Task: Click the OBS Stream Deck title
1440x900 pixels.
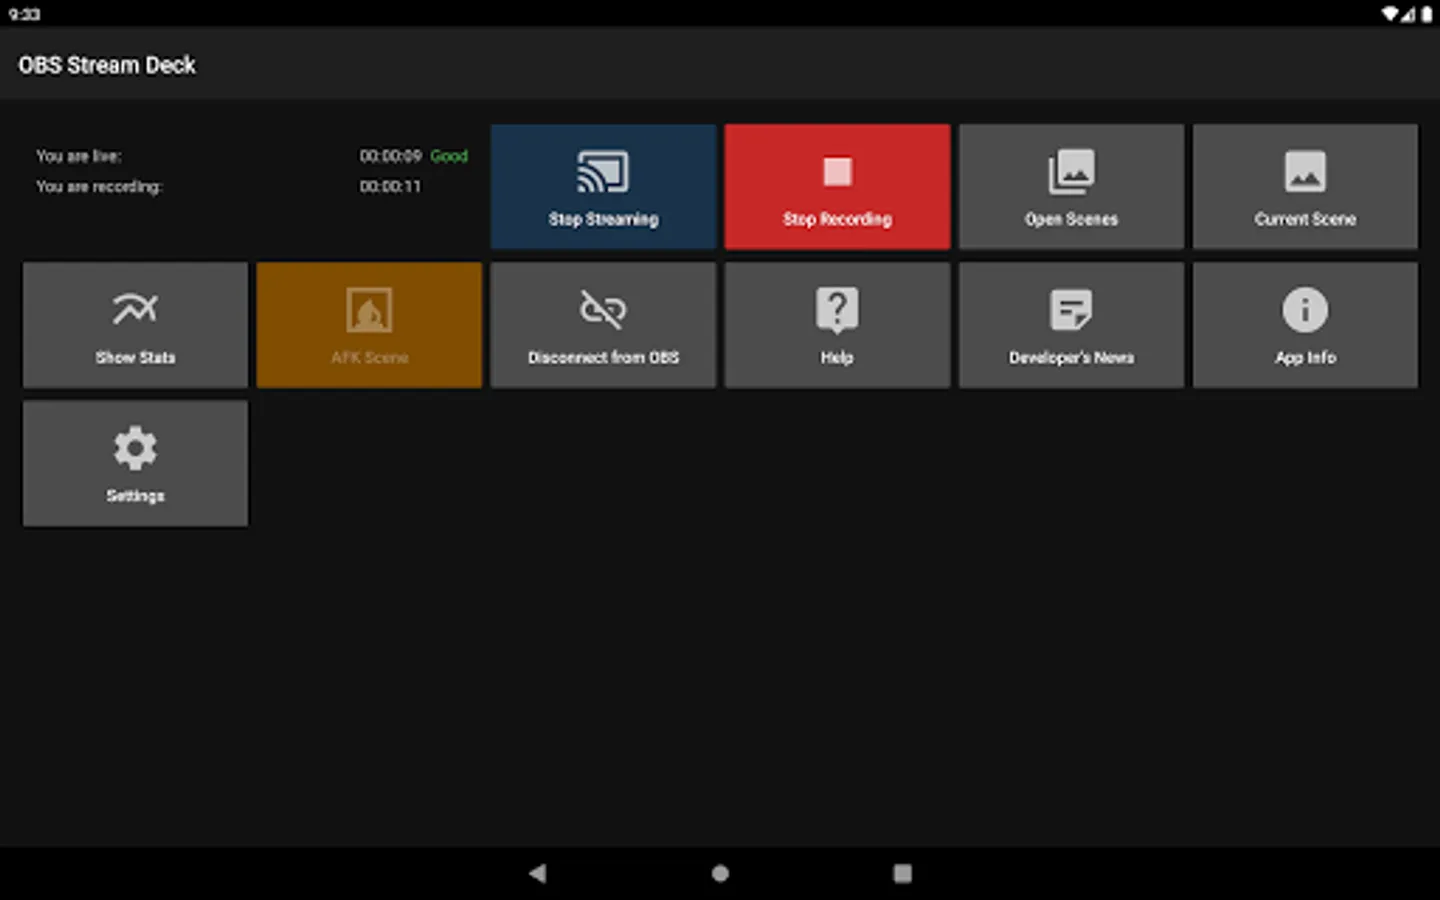Action: (107, 65)
